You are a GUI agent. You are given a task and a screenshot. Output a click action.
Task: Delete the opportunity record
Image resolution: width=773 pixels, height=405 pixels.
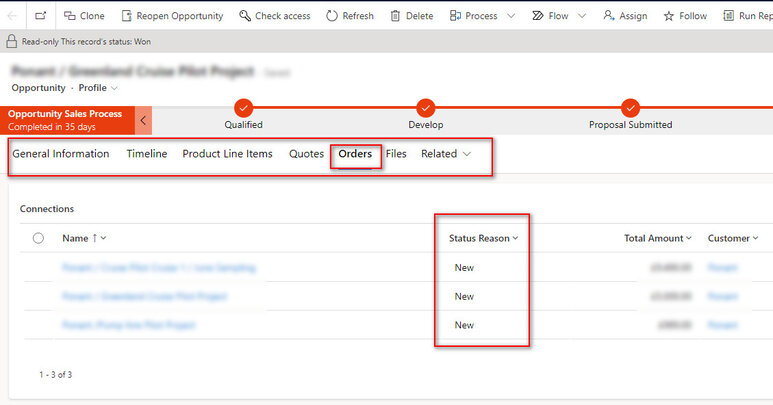click(x=412, y=16)
